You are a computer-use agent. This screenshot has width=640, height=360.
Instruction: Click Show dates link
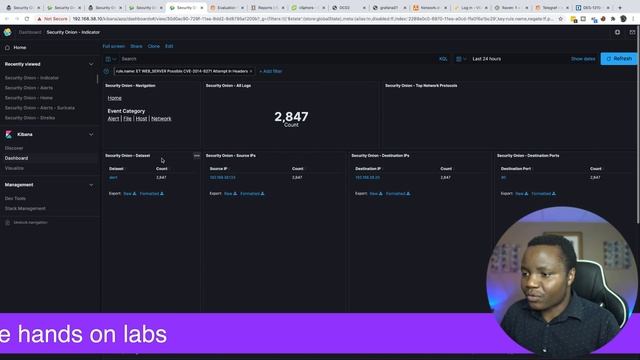tap(583, 59)
